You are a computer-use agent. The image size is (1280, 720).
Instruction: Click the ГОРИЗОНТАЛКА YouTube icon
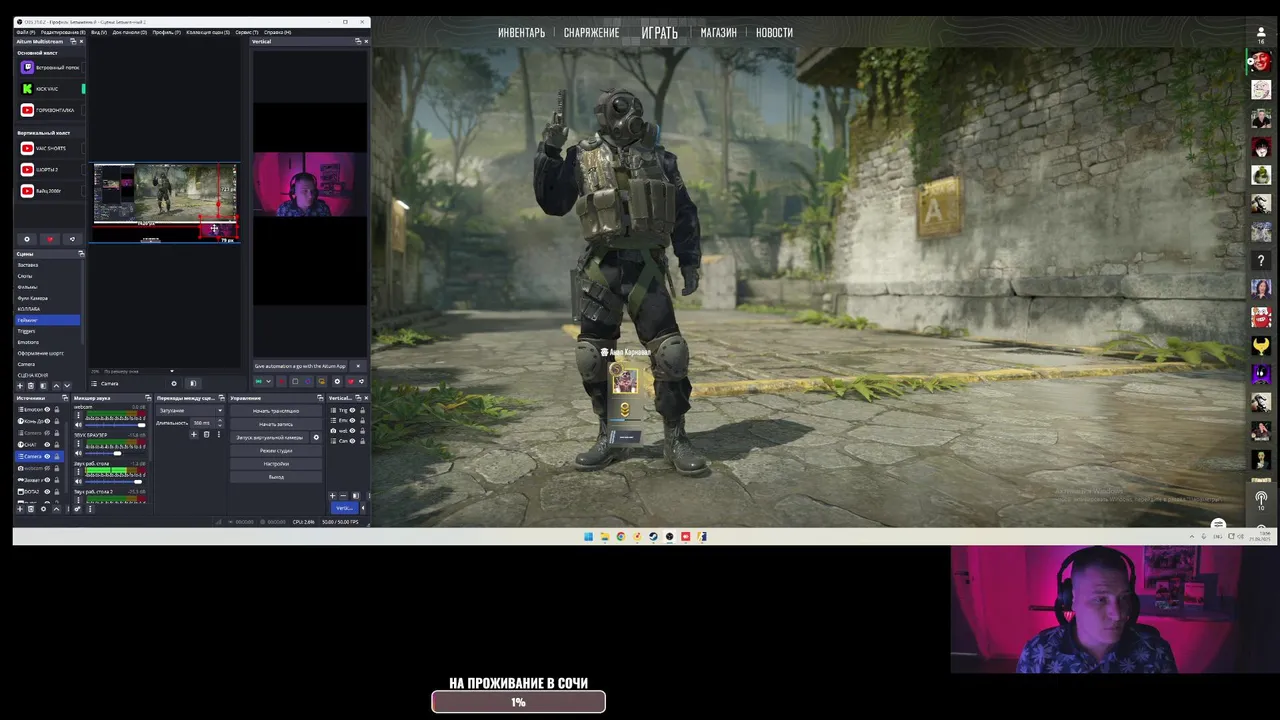click(27, 110)
